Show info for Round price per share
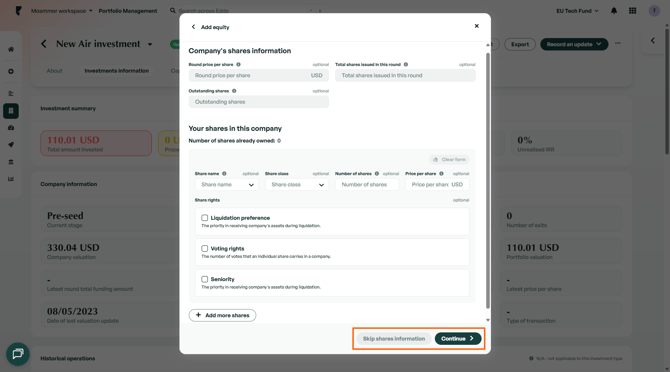The height and width of the screenshot is (372, 670). pyautogui.click(x=238, y=64)
